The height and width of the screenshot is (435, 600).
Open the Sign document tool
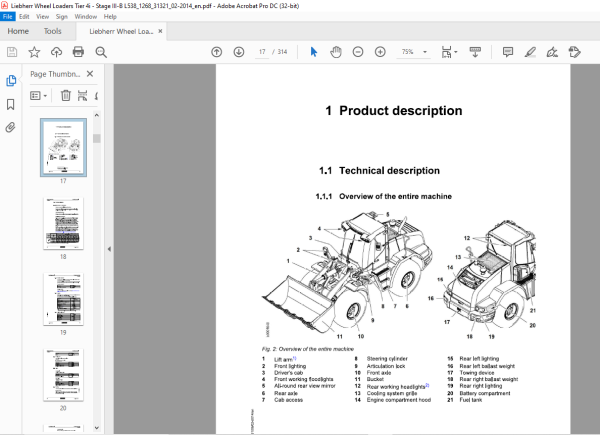point(552,52)
